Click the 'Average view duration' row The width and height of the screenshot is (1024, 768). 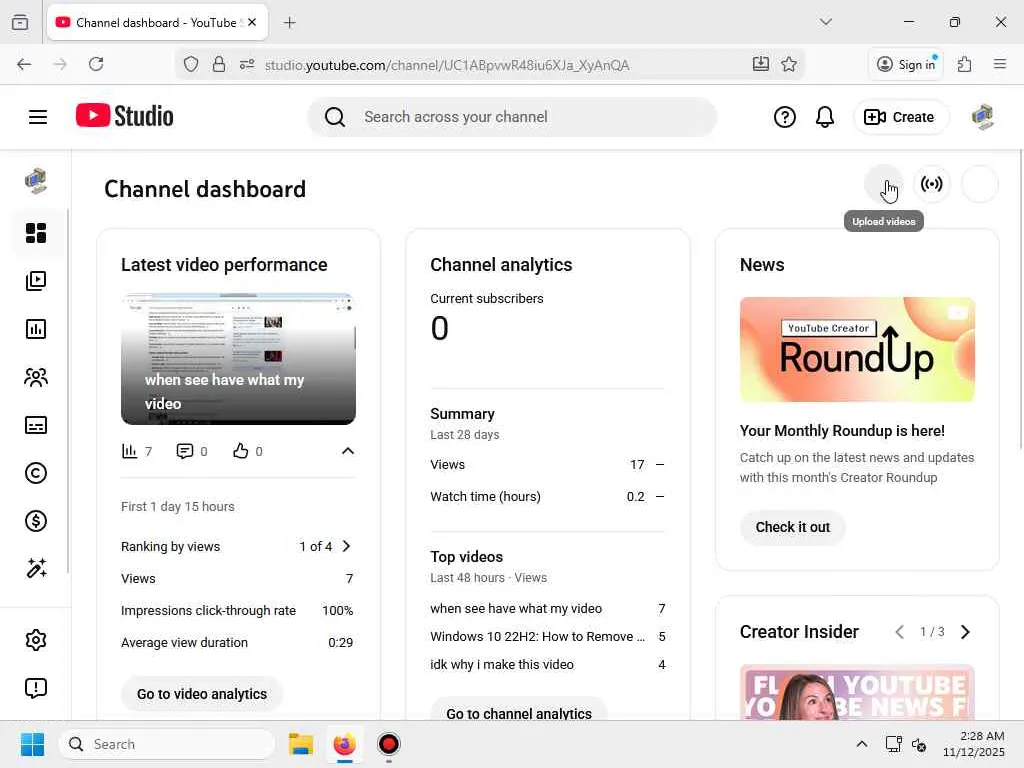coord(237,643)
